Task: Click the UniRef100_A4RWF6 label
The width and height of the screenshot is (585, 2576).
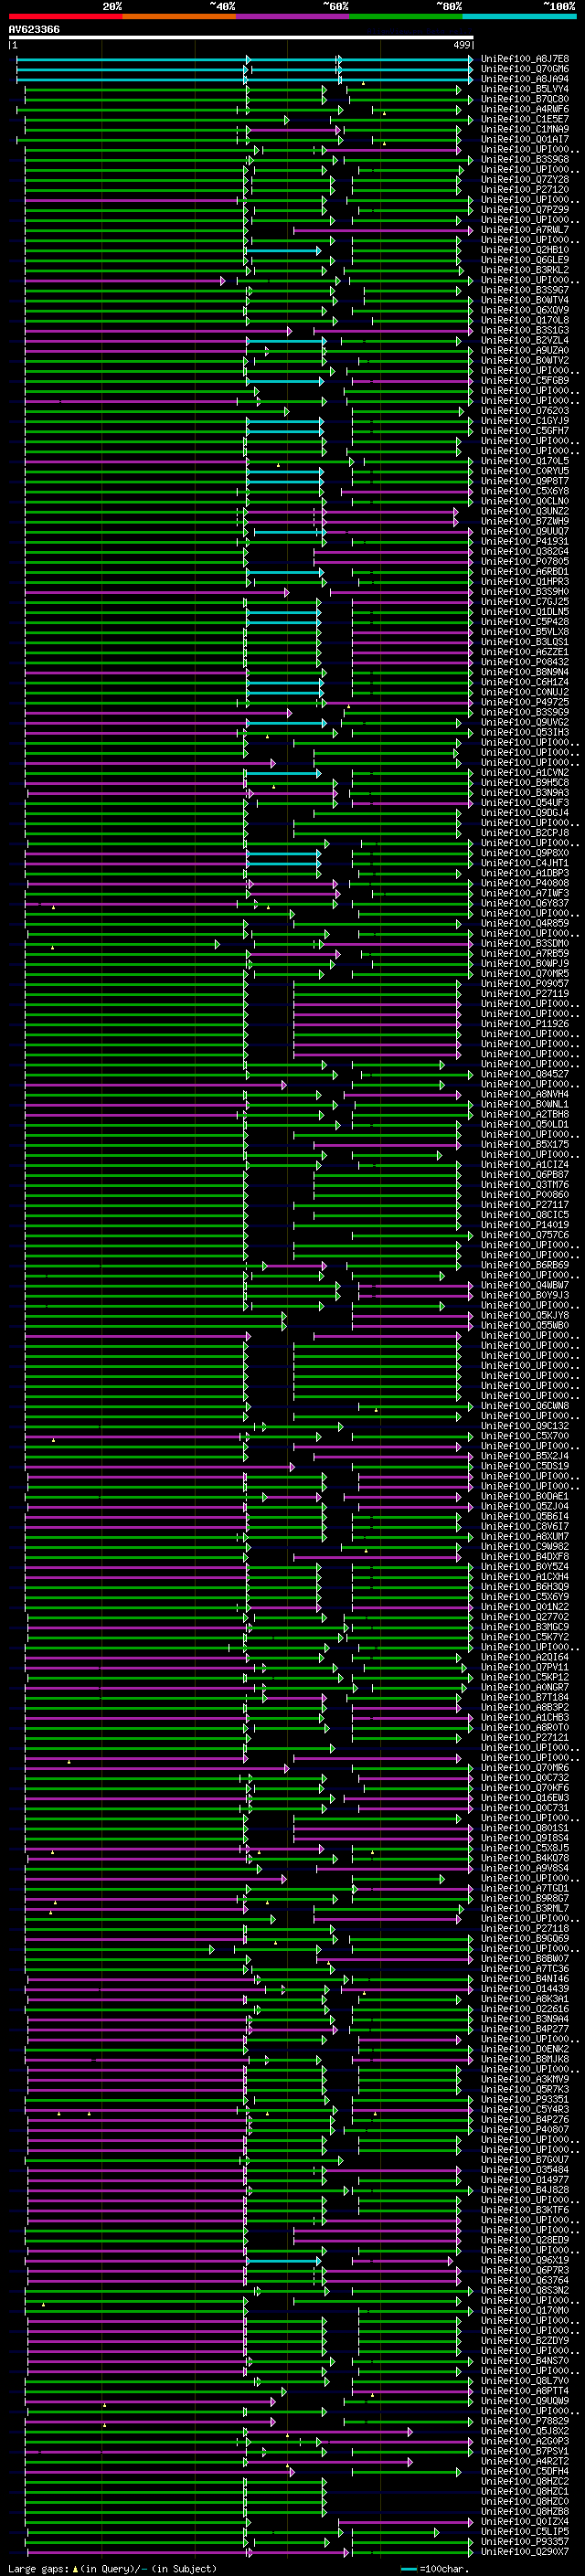Action: [x=524, y=109]
